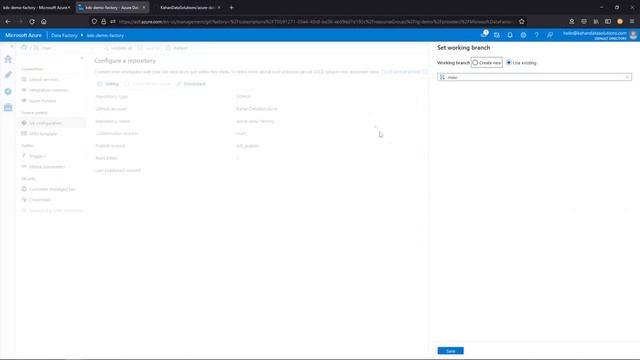The width and height of the screenshot is (640, 360).
Task: Open the feedback icon in Azure header
Action: coord(550,36)
